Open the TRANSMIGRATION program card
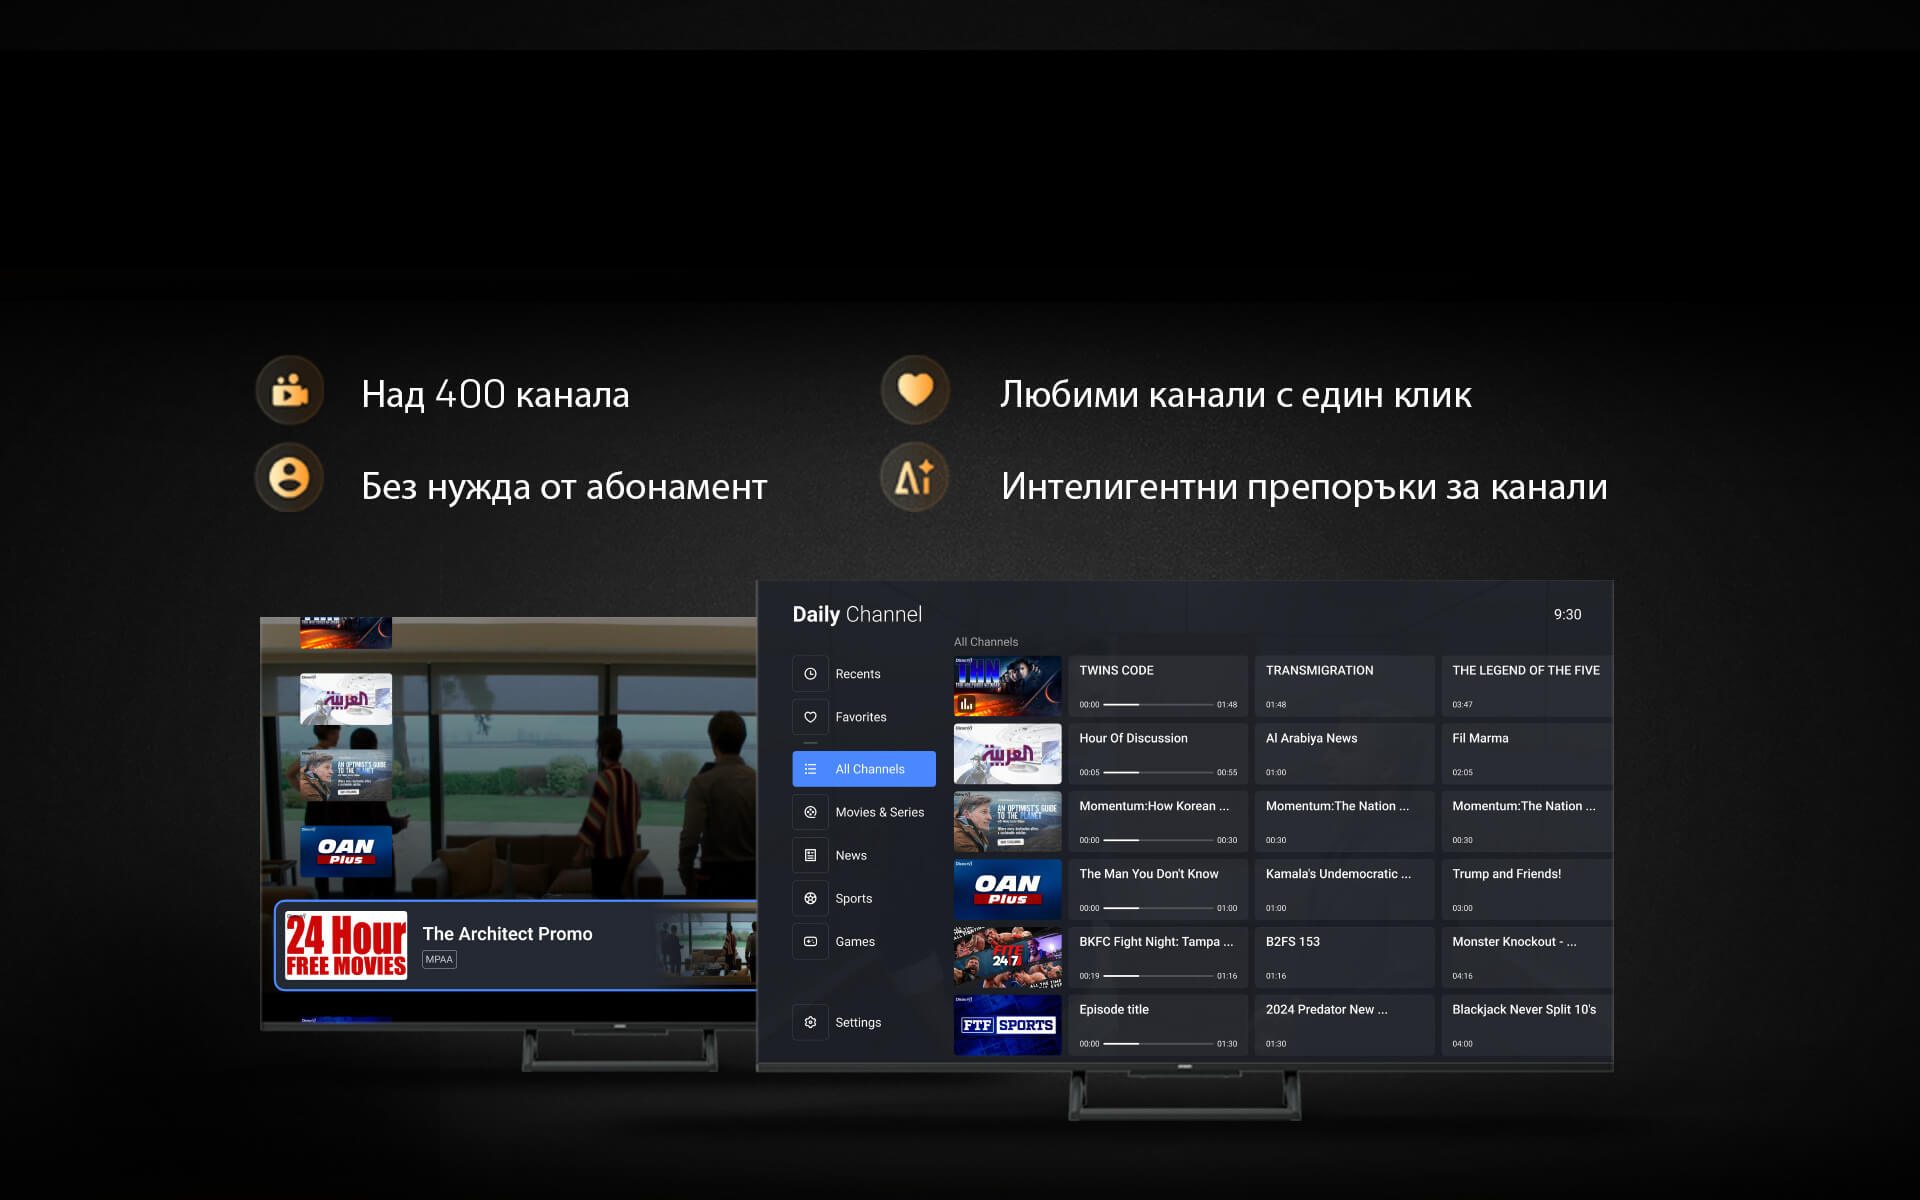 pos(1344,686)
